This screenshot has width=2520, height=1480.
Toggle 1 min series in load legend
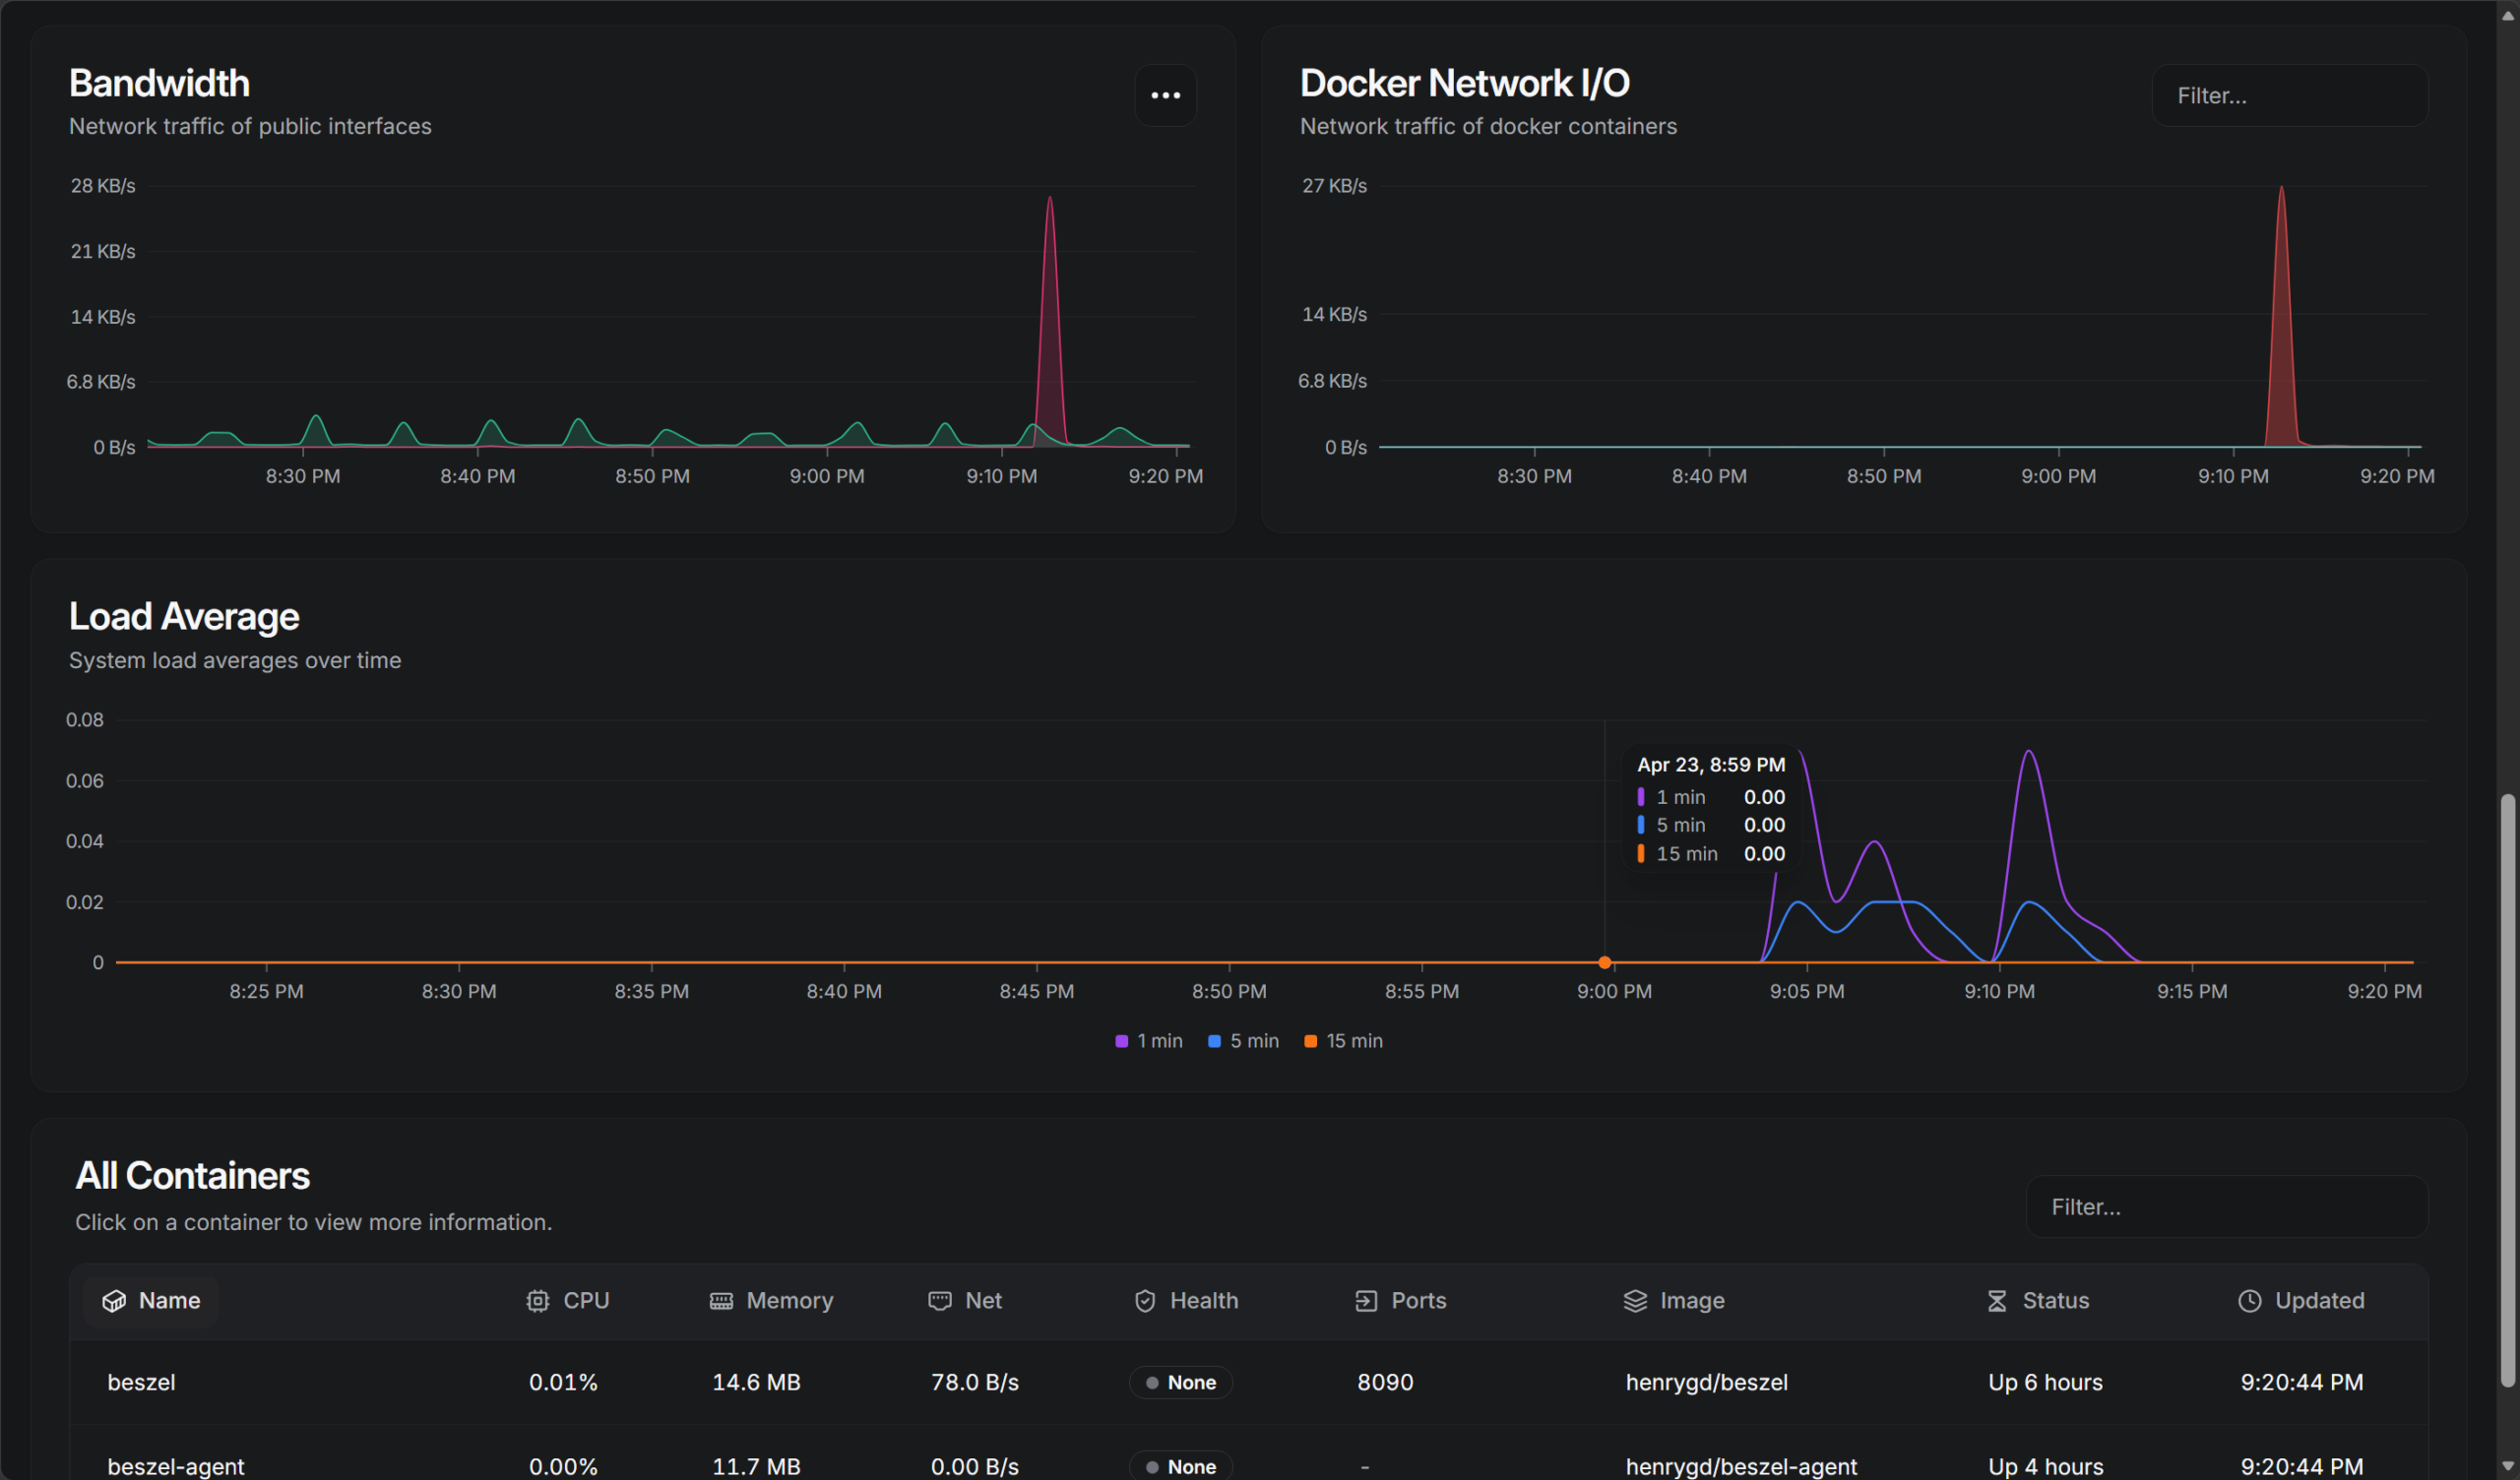coord(1149,1041)
